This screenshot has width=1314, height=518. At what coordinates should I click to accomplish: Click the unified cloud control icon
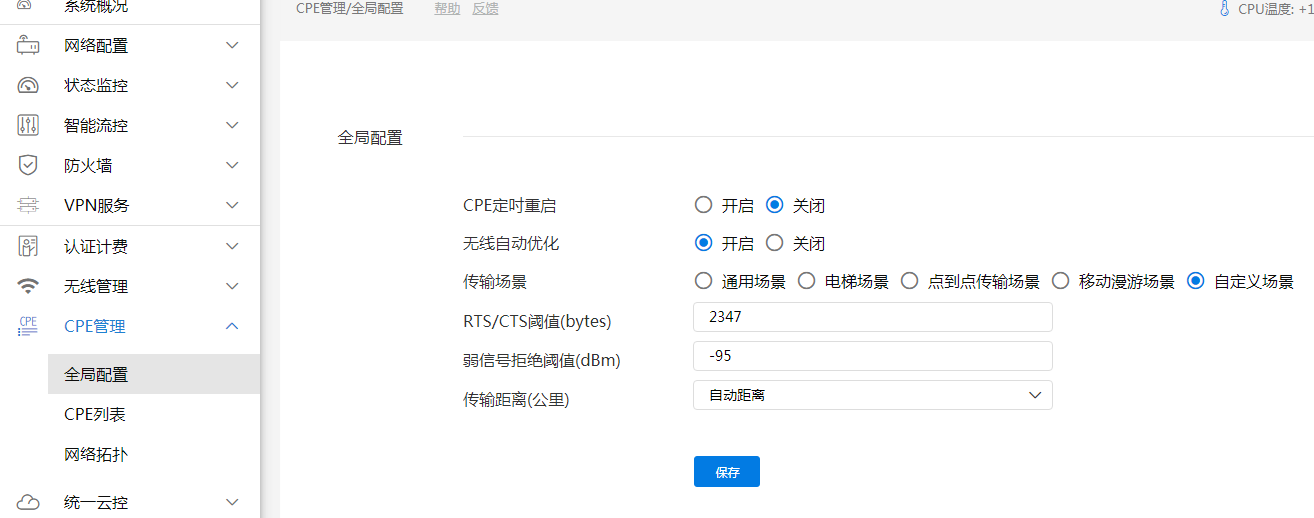(x=28, y=502)
